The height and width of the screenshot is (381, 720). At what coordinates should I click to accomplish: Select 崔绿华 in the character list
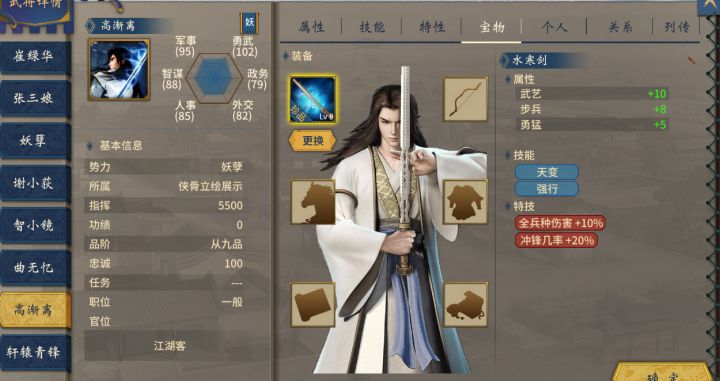coord(34,56)
